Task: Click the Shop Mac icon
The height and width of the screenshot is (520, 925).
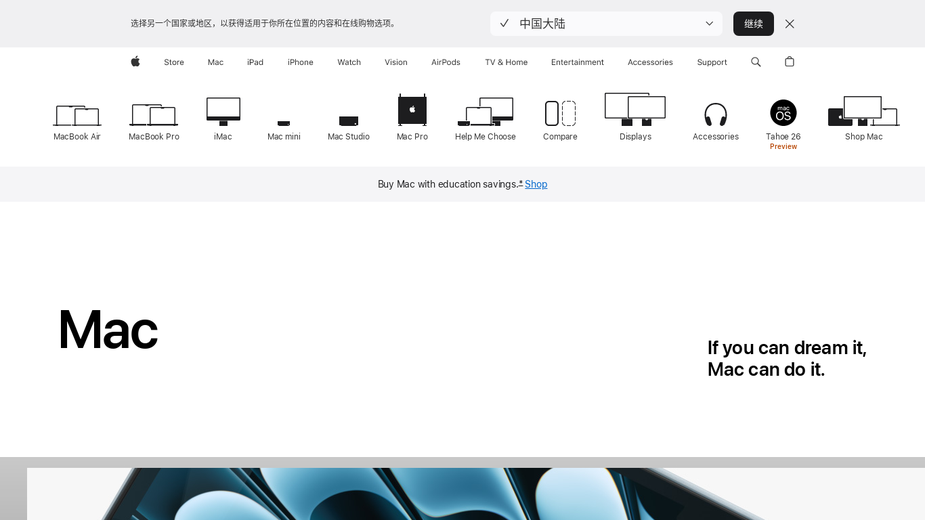Action: (864, 111)
